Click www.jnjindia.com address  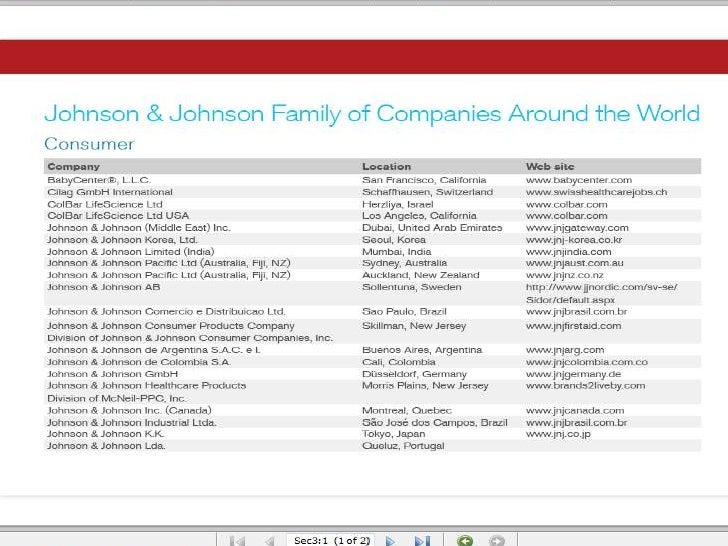click(568, 252)
